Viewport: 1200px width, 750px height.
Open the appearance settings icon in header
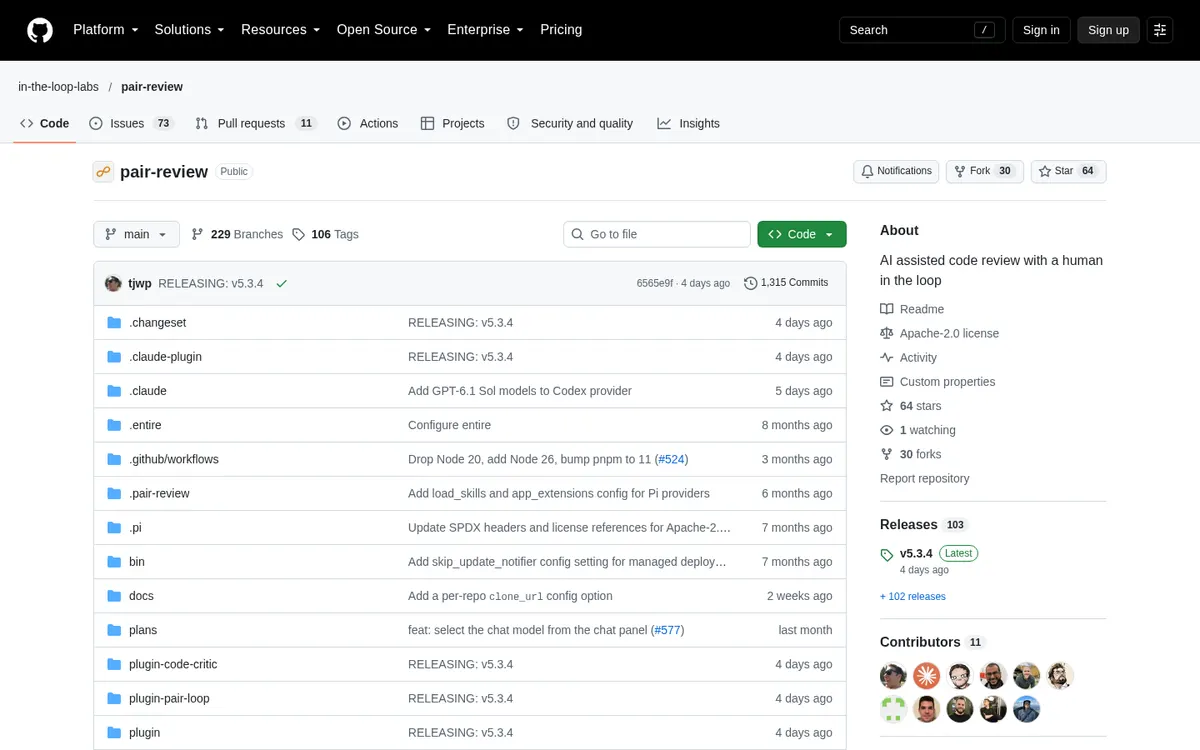click(x=1159, y=30)
